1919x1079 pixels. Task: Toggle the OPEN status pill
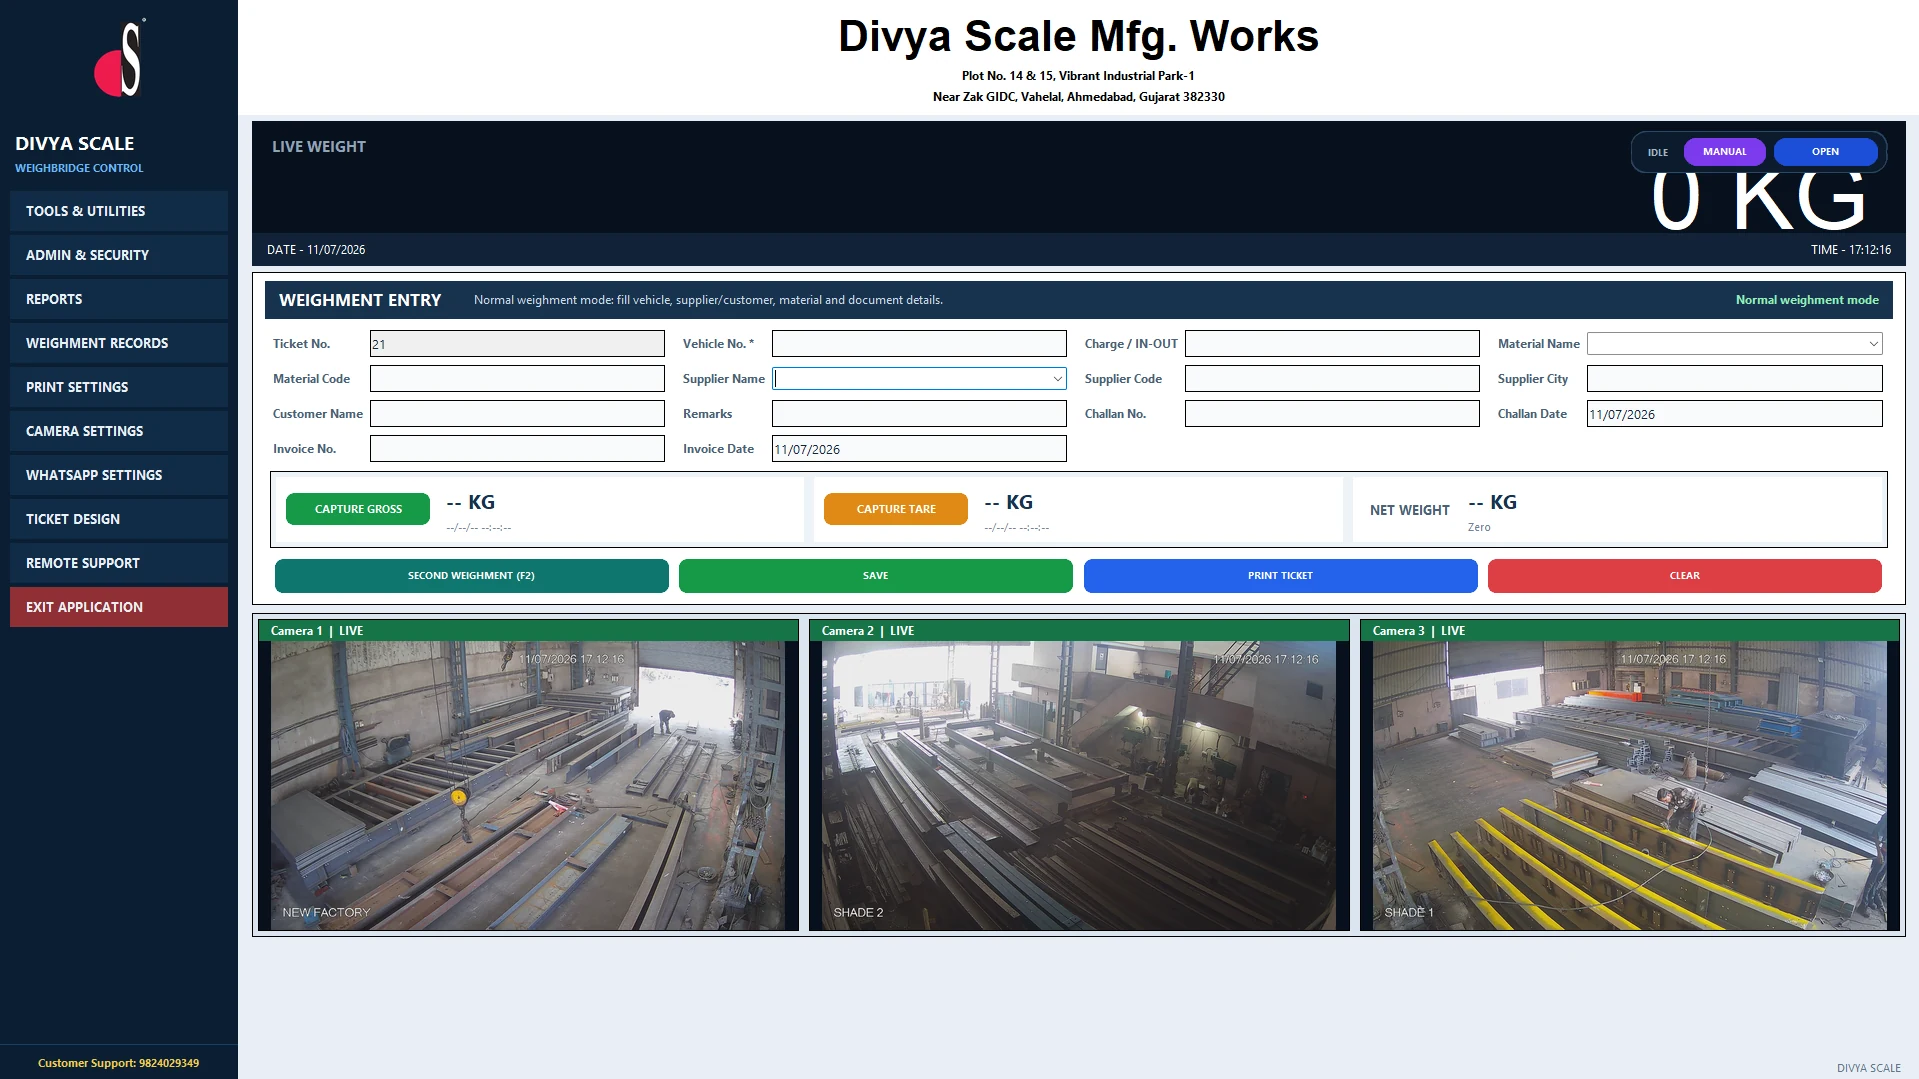point(1825,152)
